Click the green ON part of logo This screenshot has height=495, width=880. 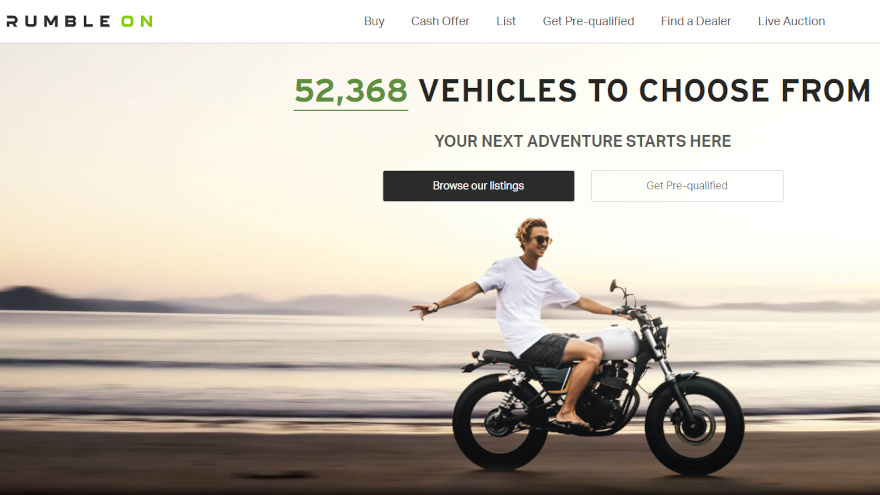point(137,21)
